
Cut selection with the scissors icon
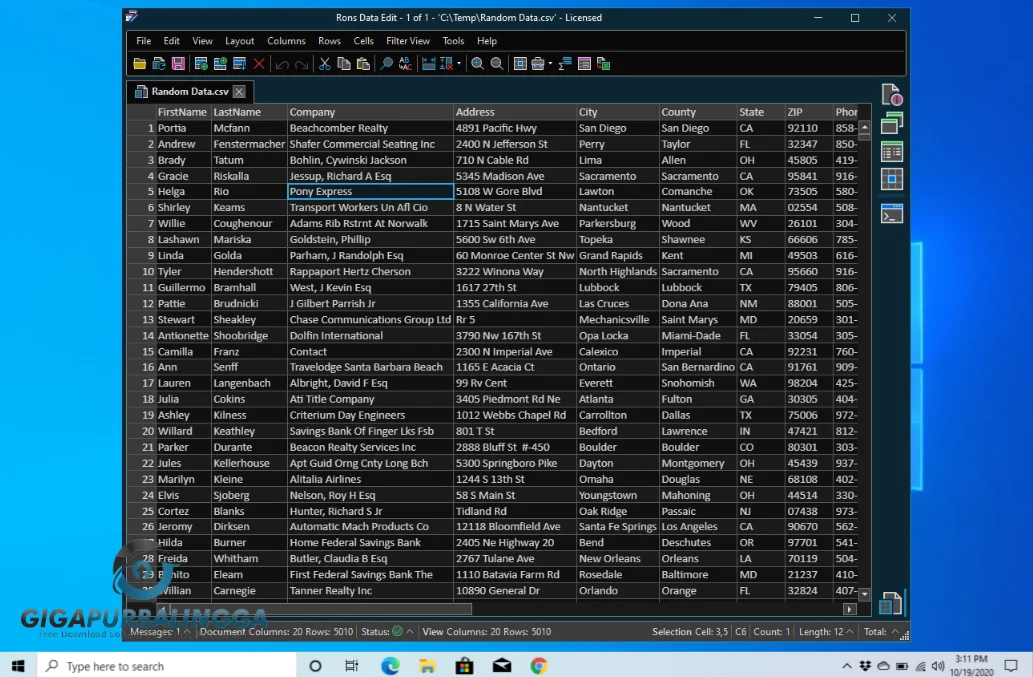[324, 64]
